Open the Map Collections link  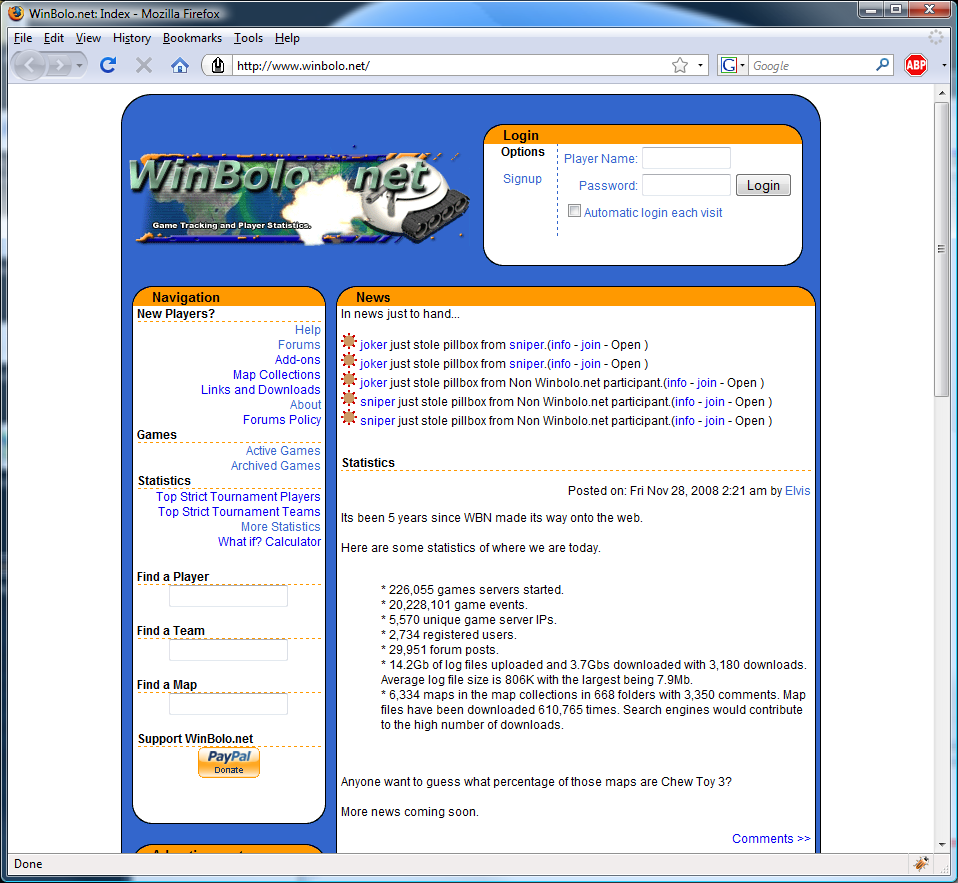[x=276, y=375]
